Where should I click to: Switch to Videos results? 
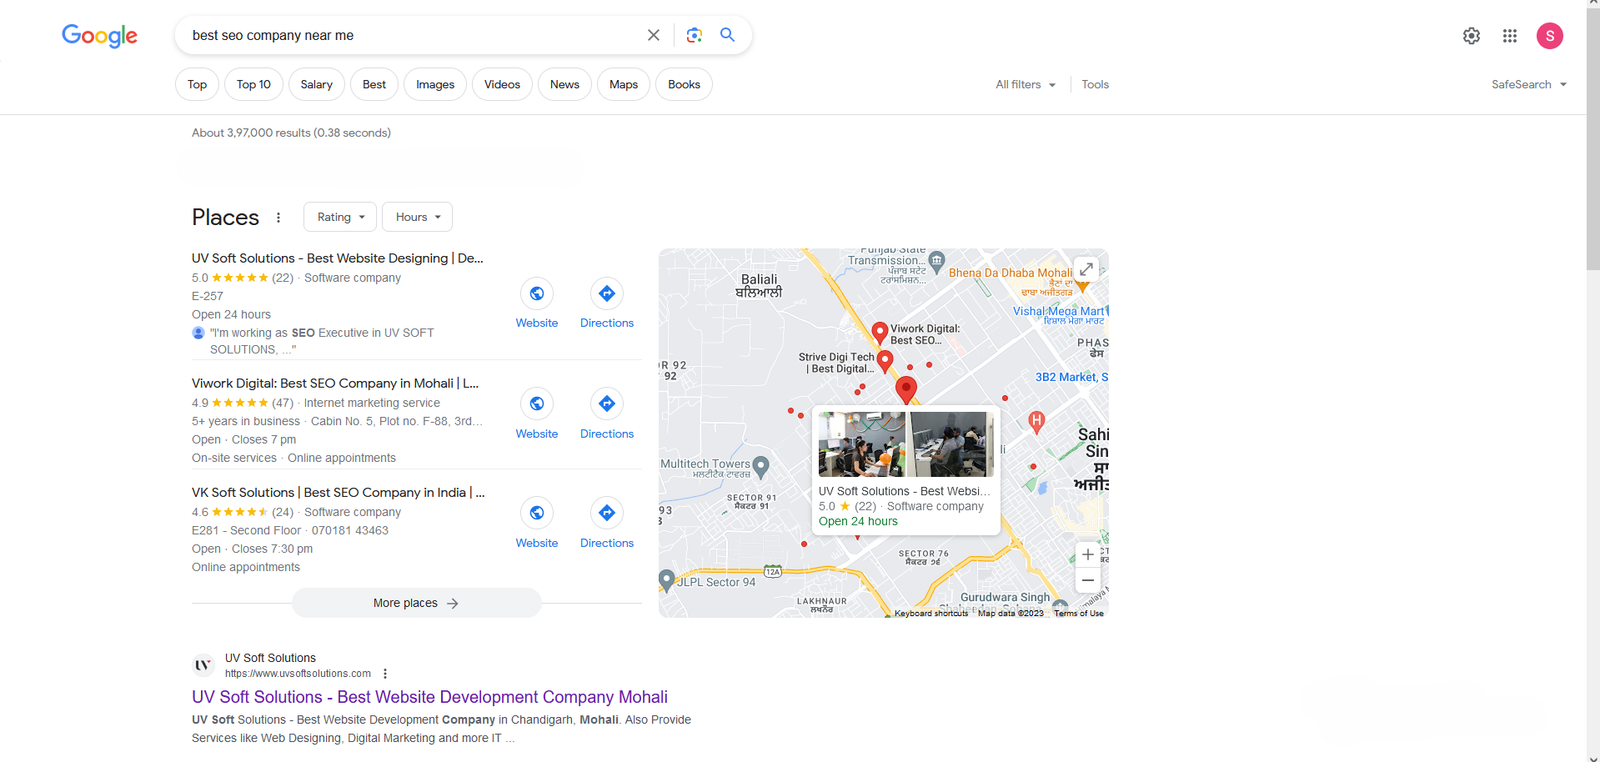[502, 85]
